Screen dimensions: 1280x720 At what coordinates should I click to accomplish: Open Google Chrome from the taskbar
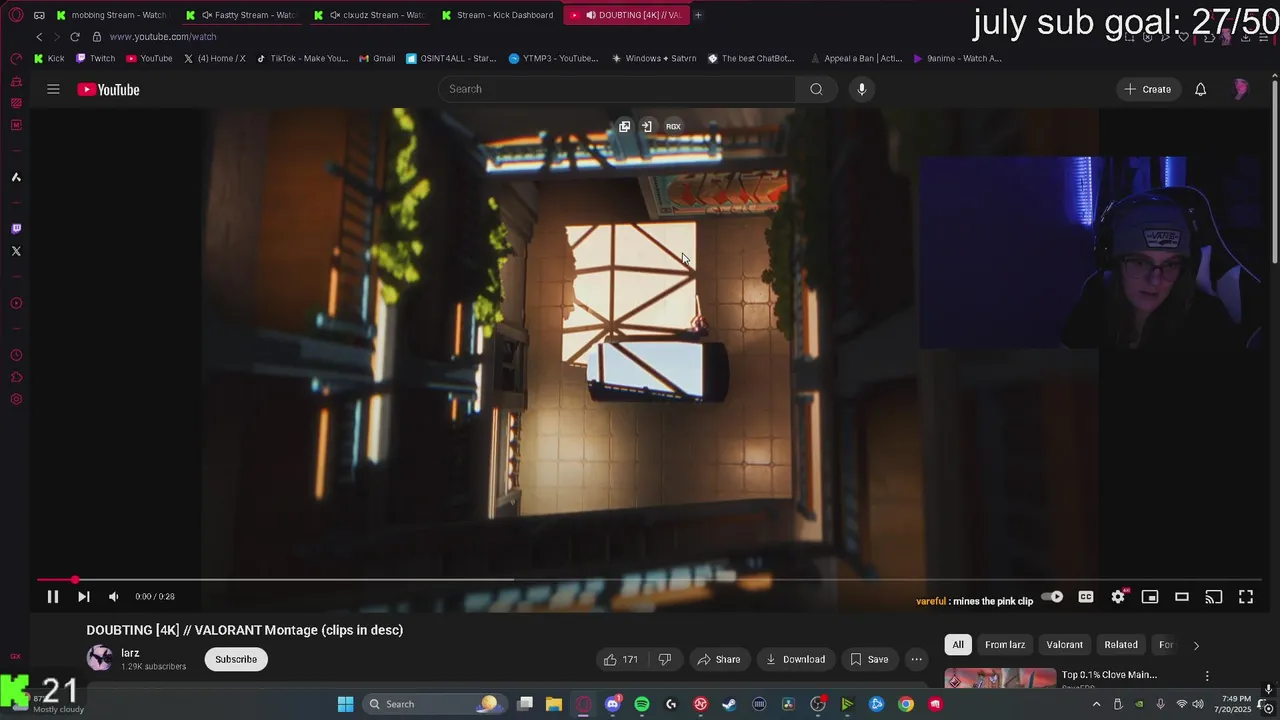905,704
